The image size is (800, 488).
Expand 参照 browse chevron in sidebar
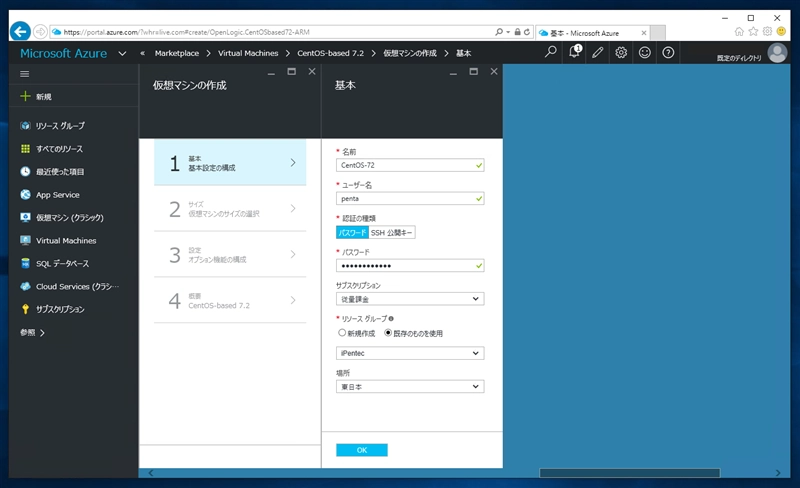tap(42, 333)
